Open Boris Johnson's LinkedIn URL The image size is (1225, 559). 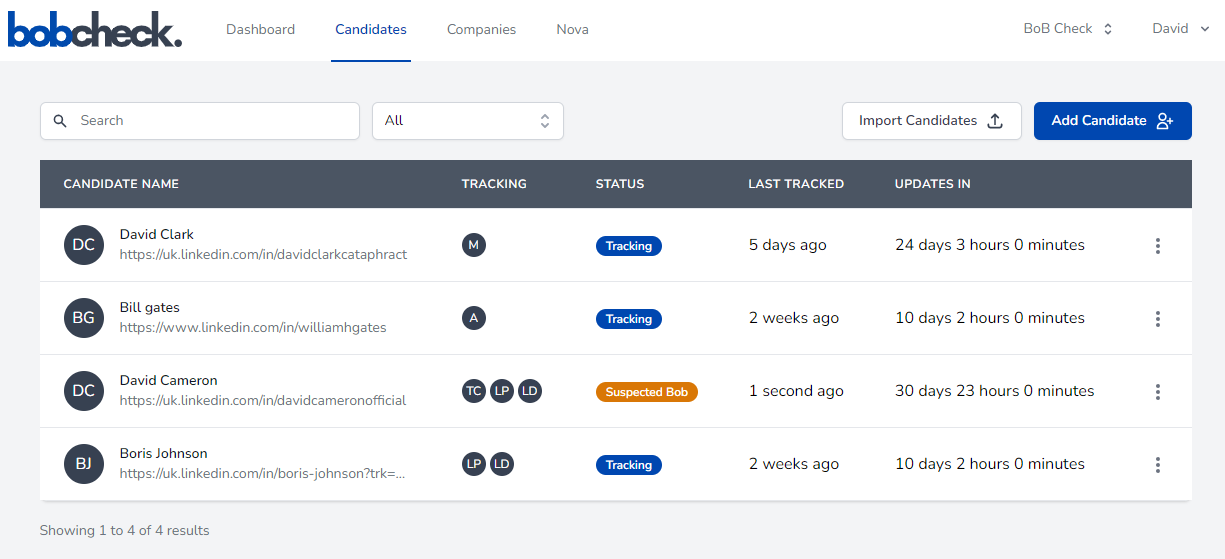[x=262, y=474]
